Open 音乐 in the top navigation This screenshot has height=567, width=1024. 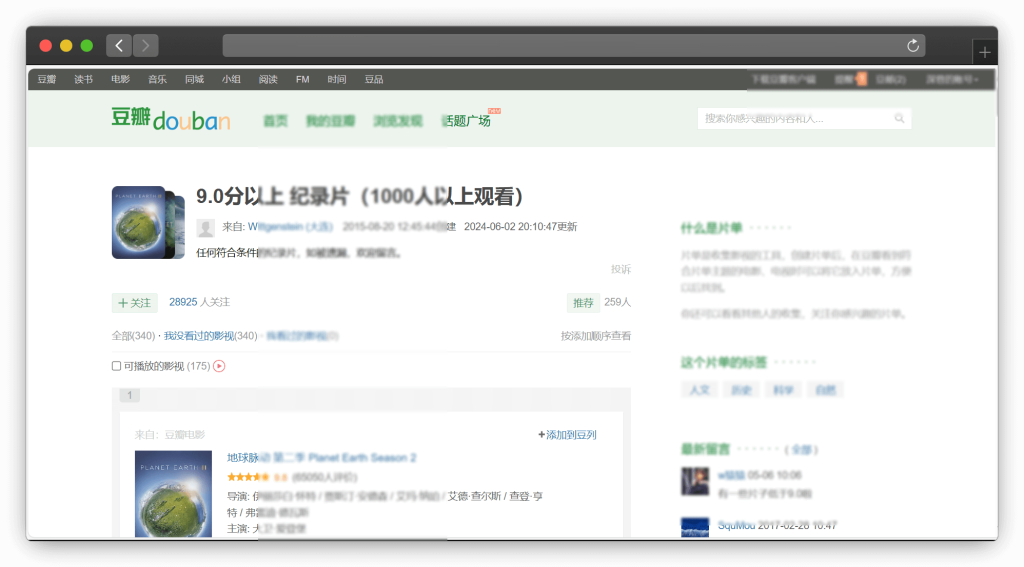[157, 79]
